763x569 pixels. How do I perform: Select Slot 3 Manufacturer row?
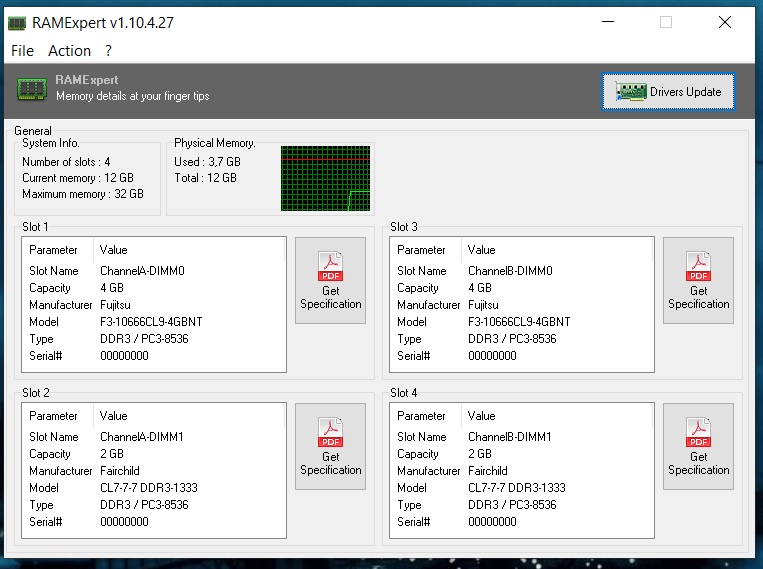522,305
